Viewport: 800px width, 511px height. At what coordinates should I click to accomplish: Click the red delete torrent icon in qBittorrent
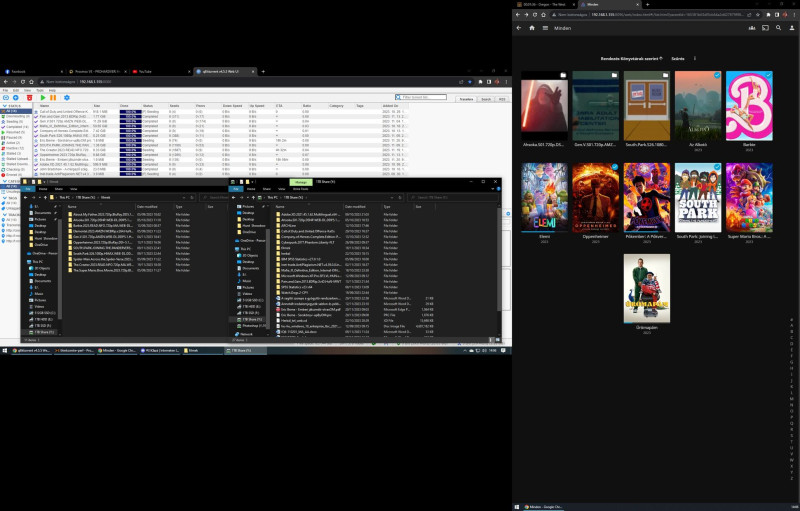(30, 97)
